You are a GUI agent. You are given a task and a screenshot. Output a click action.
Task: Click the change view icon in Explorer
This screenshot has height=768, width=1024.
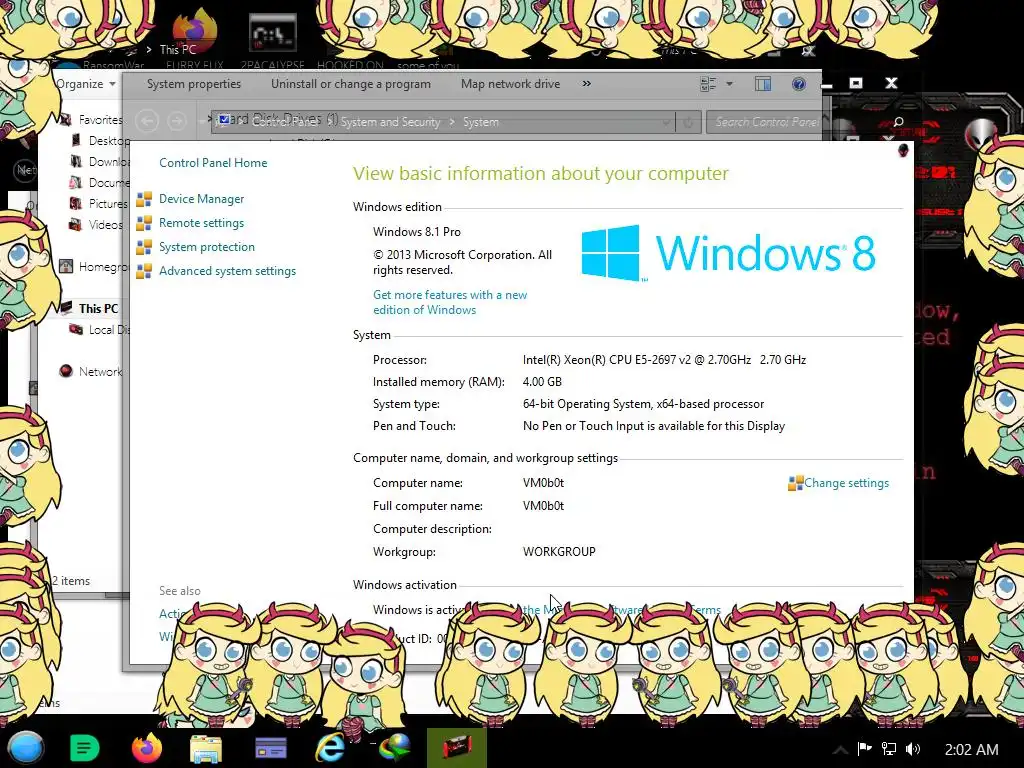pos(709,84)
